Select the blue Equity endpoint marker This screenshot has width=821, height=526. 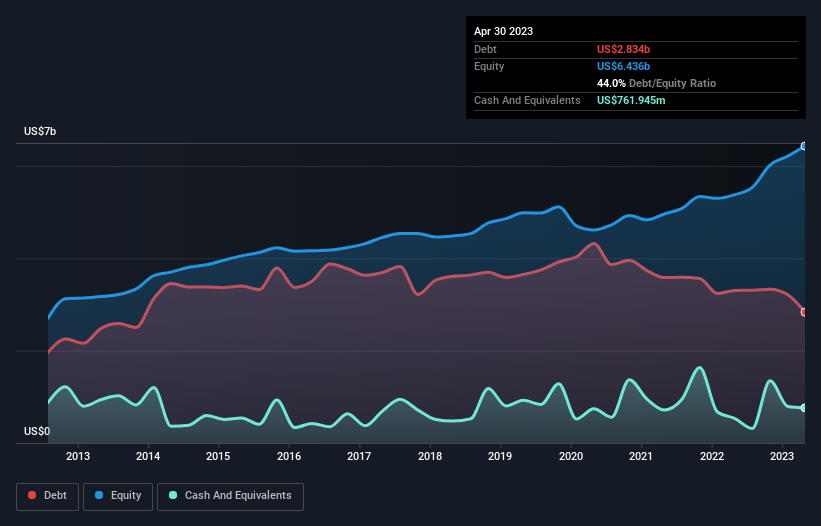point(804,146)
